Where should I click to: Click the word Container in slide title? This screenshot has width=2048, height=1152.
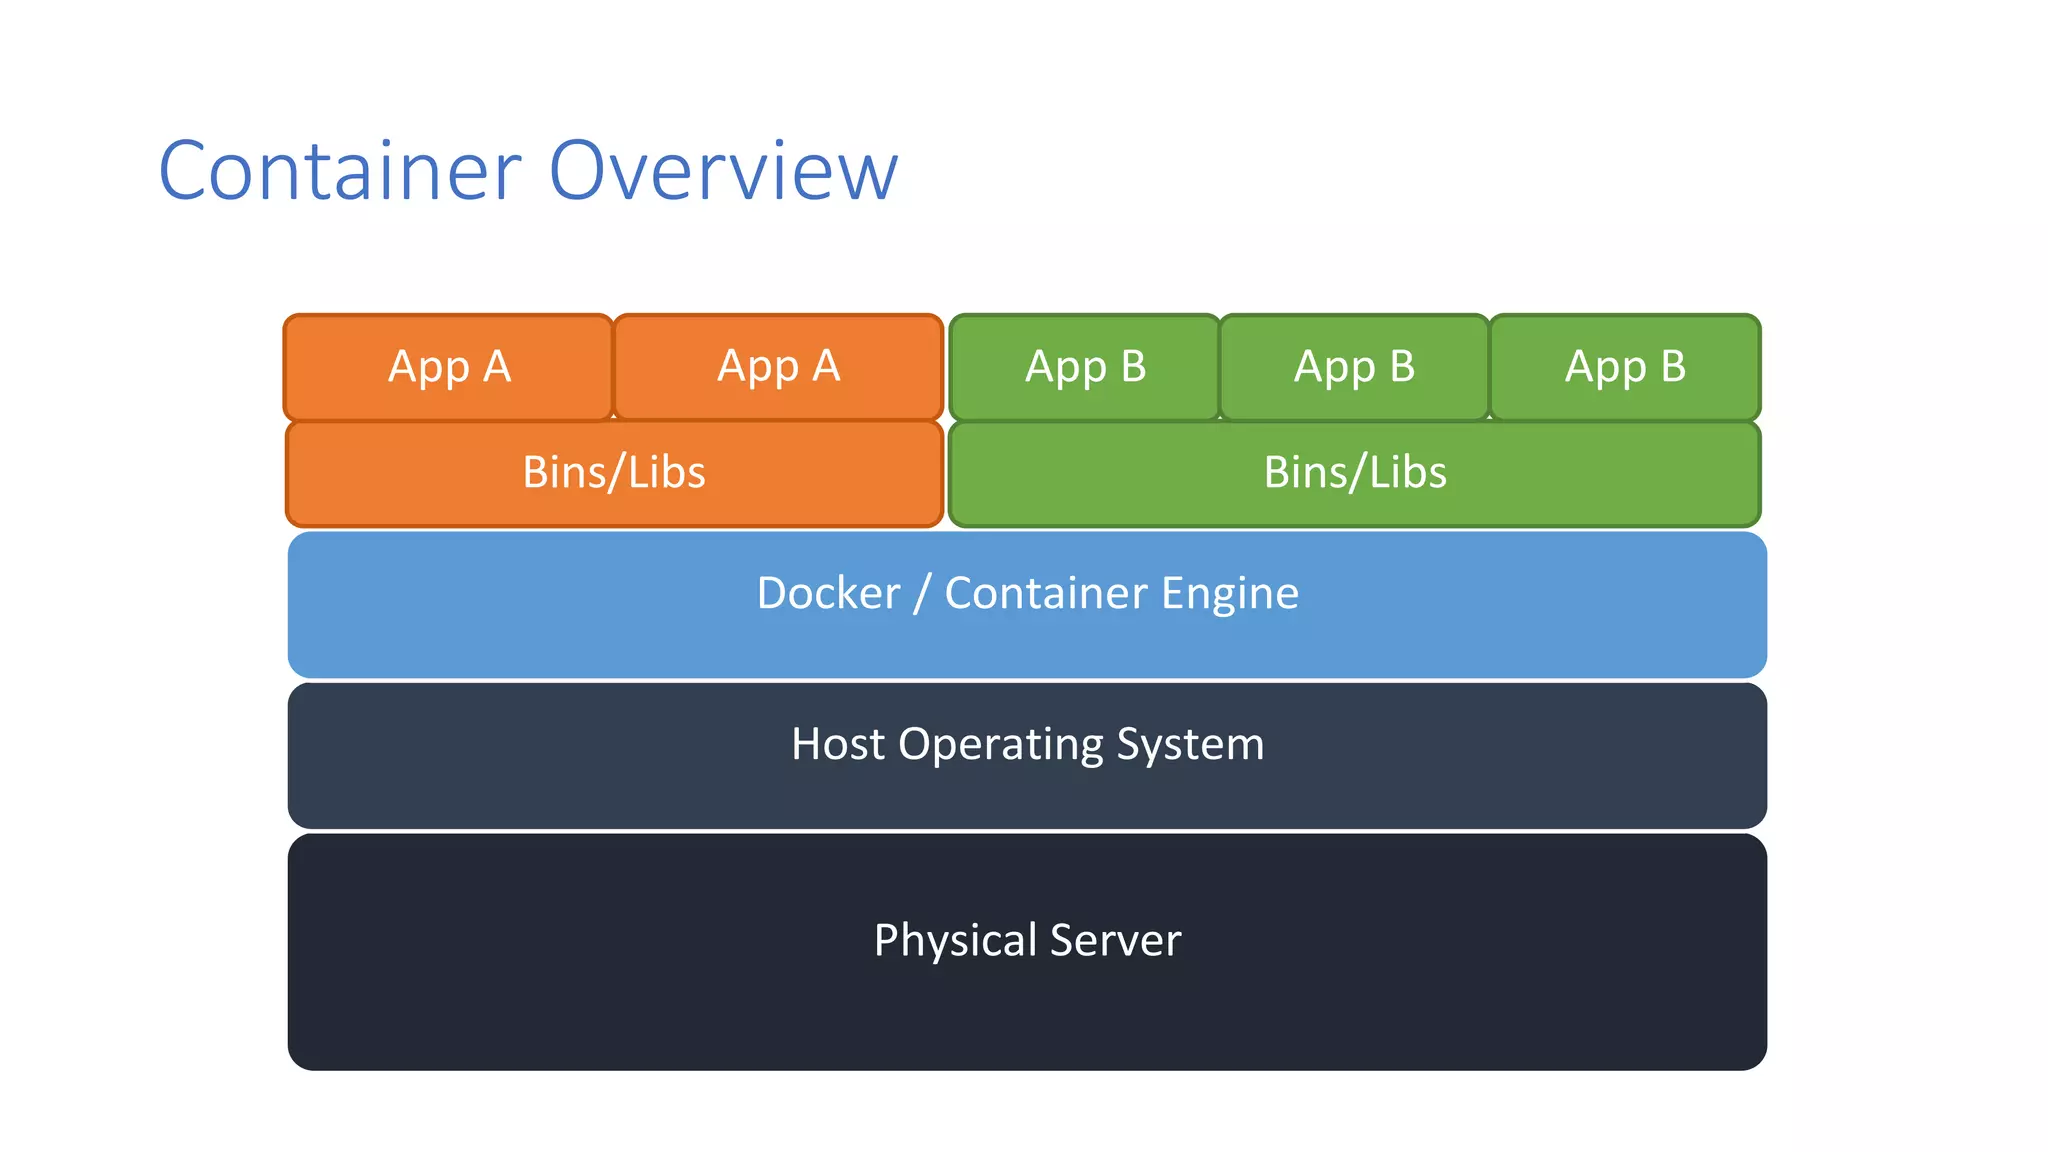[x=340, y=171]
